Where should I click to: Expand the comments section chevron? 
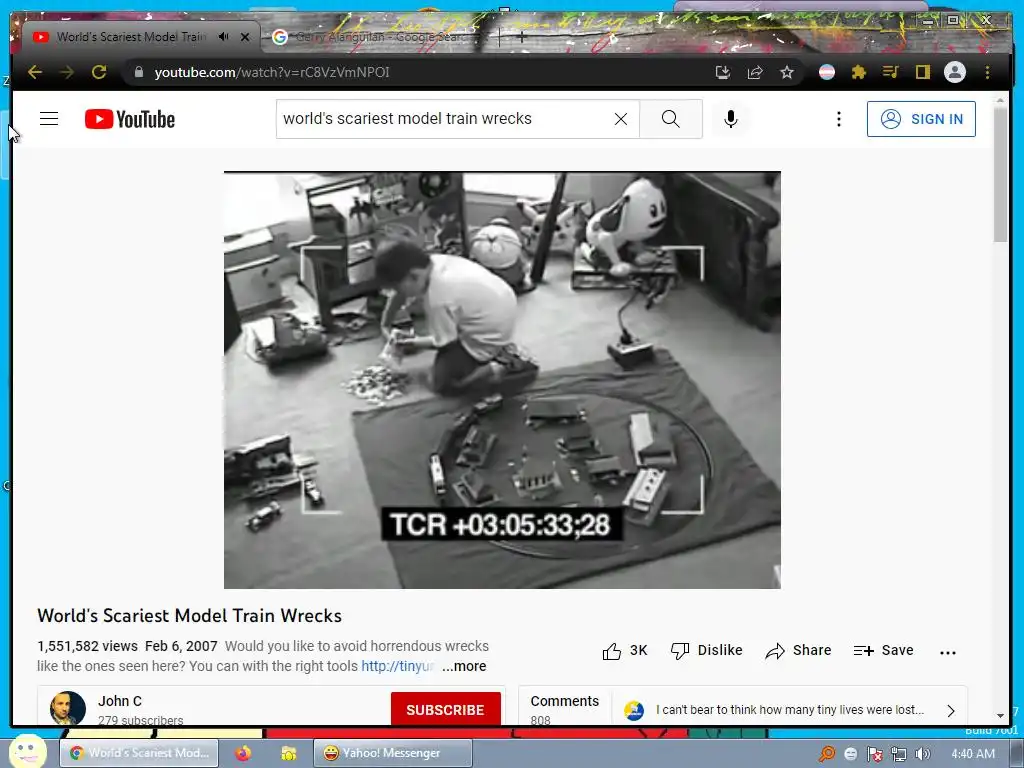pos(951,711)
